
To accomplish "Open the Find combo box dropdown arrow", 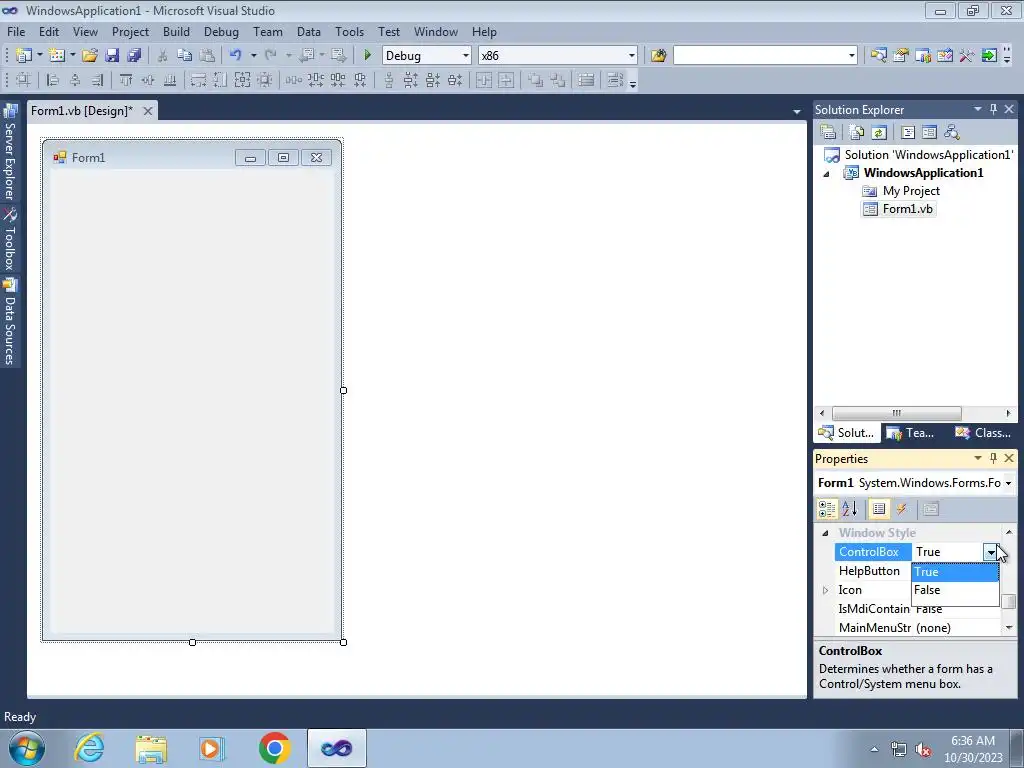I will (x=852, y=56).
